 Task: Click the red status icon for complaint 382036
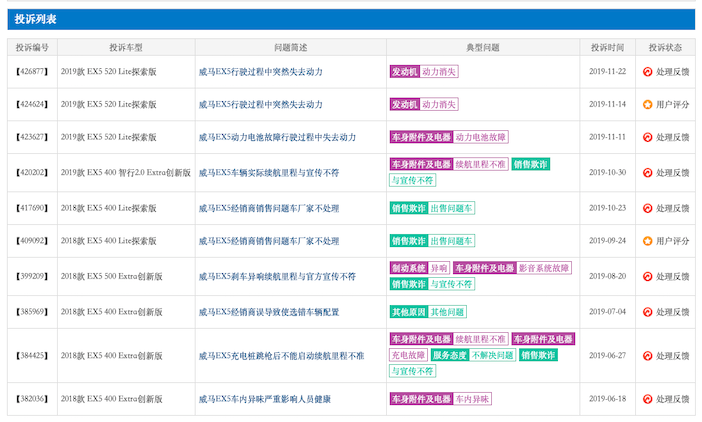pos(647,399)
